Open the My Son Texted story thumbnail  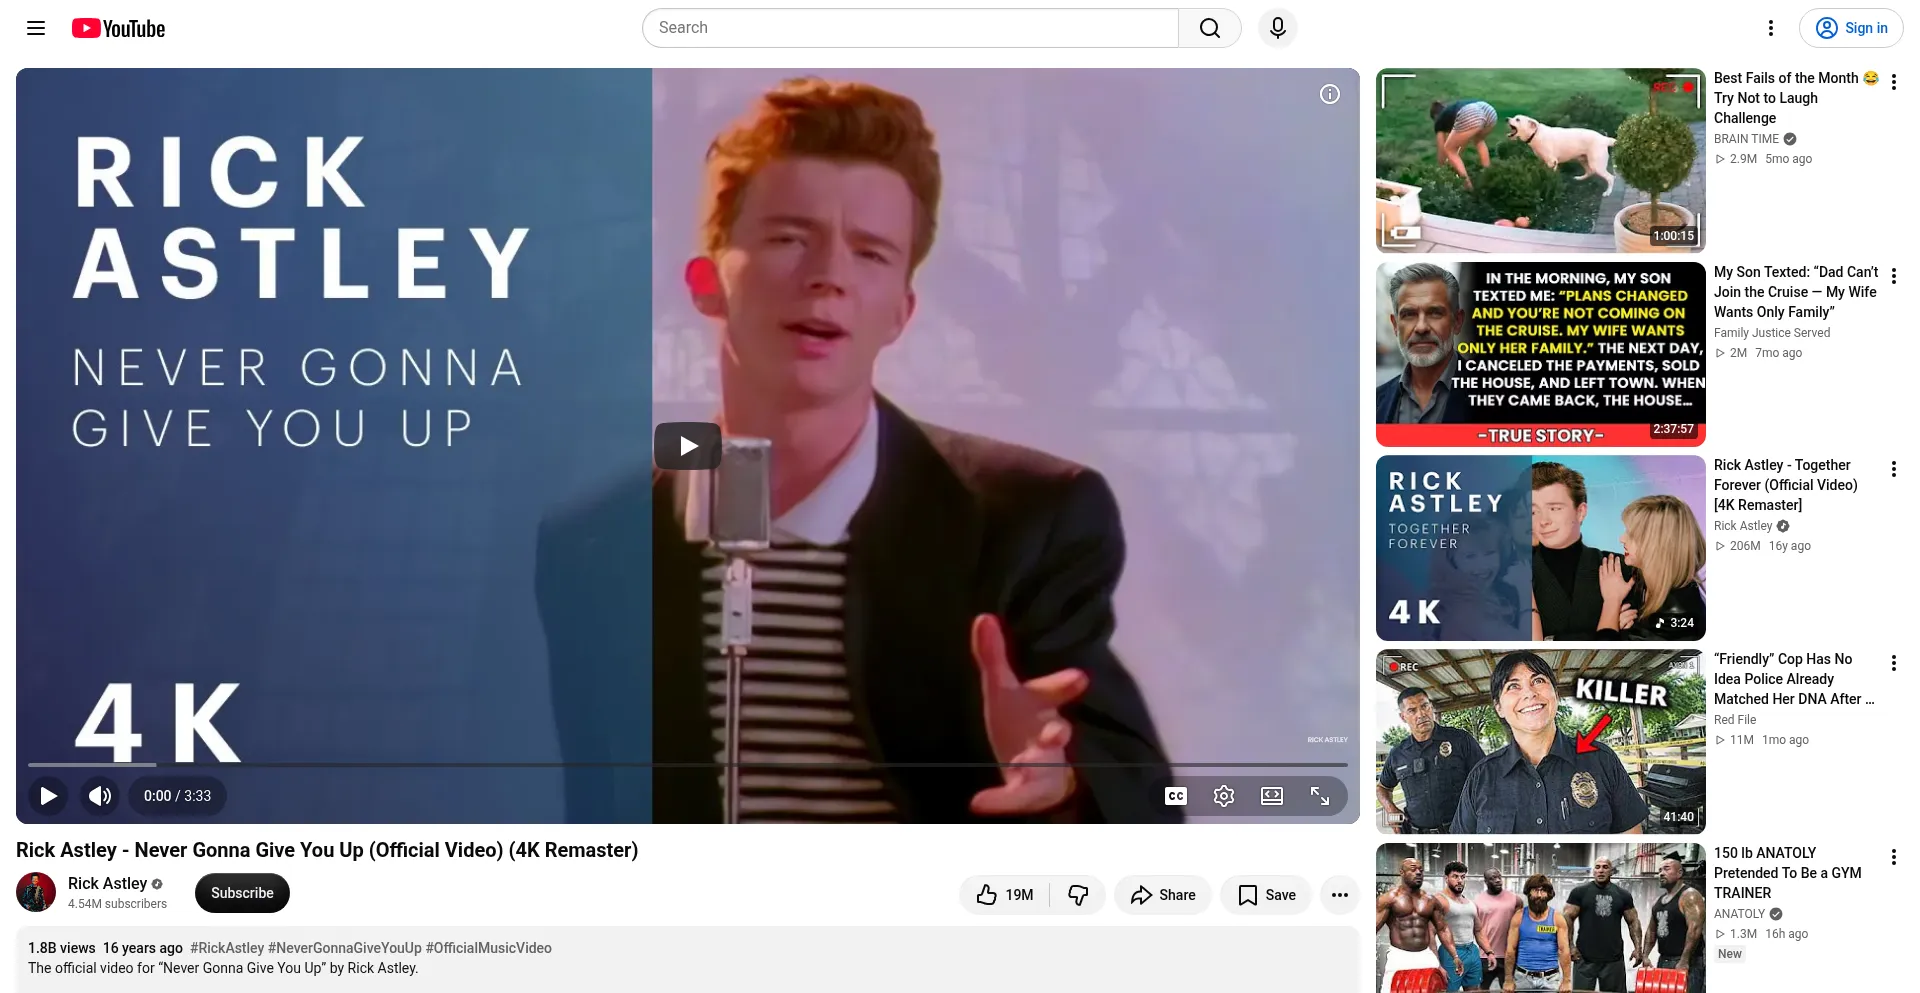1540,354
